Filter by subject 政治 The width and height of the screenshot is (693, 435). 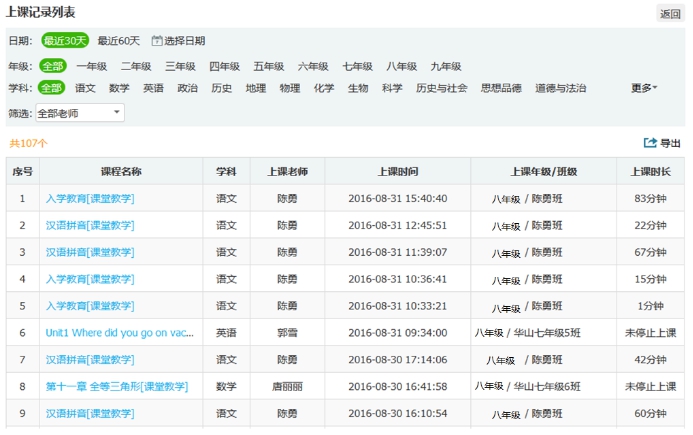[187, 88]
